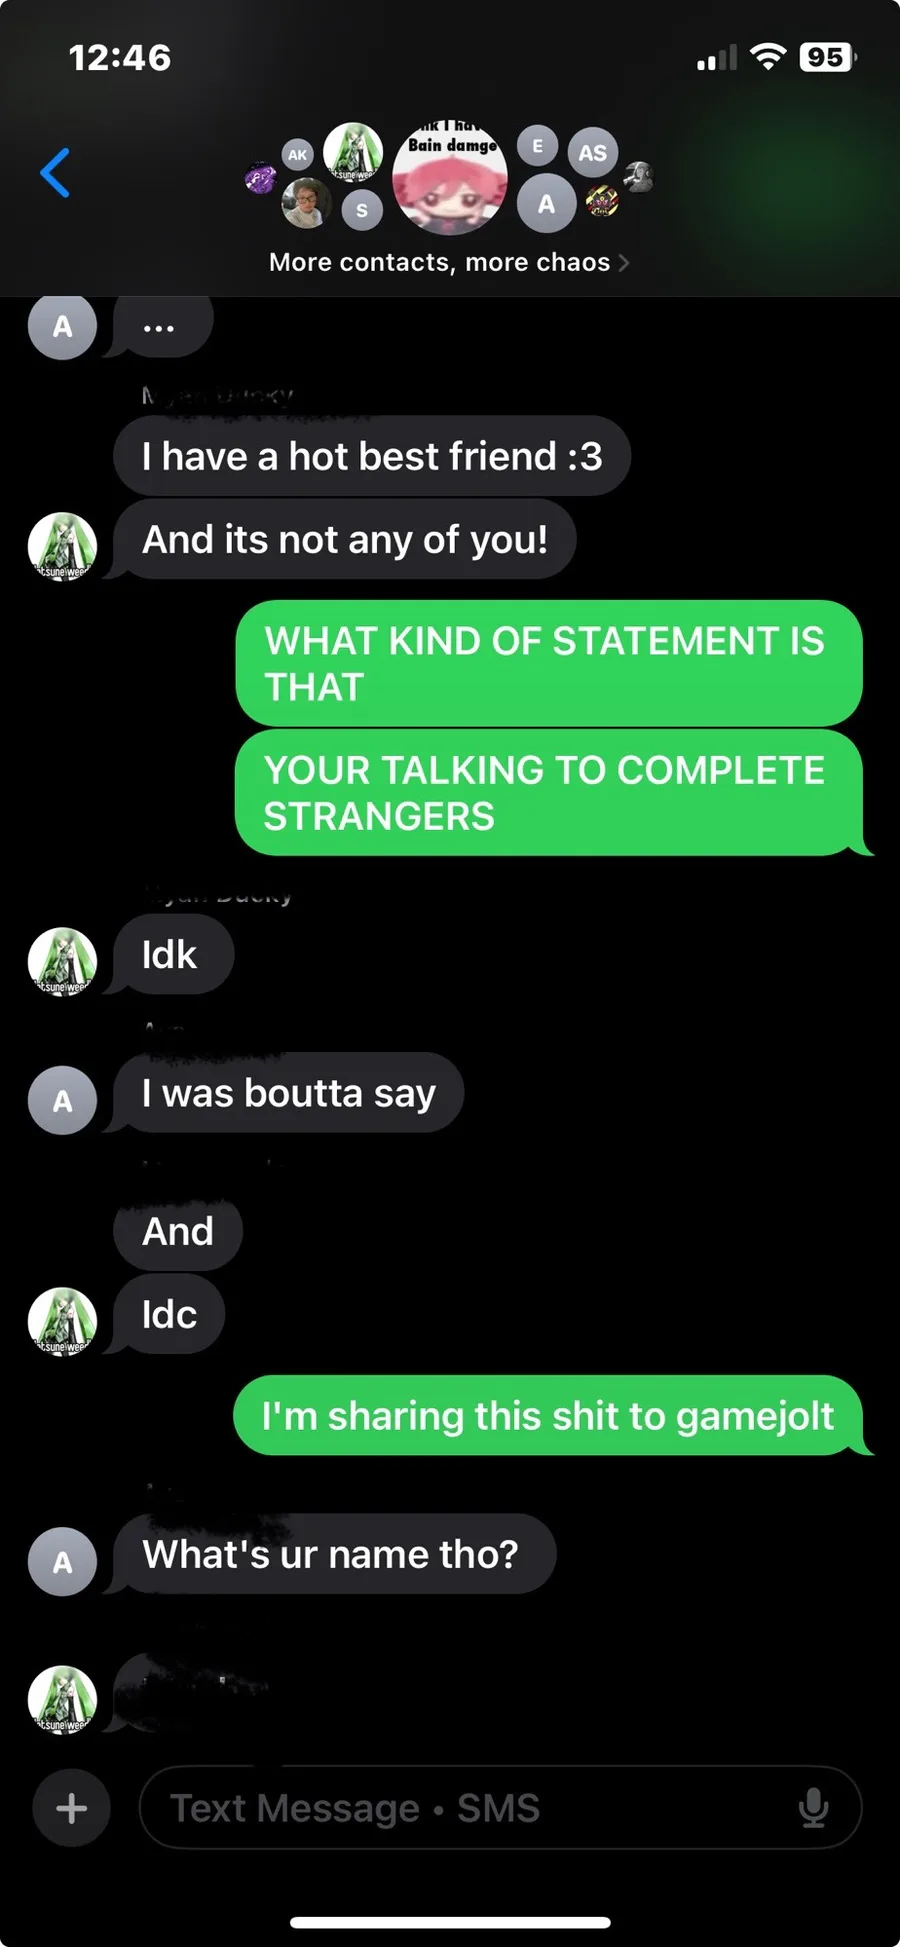Tap the E contact avatar in header
The height and width of the screenshot is (1947, 900).
pyautogui.click(x=537, y=146)
